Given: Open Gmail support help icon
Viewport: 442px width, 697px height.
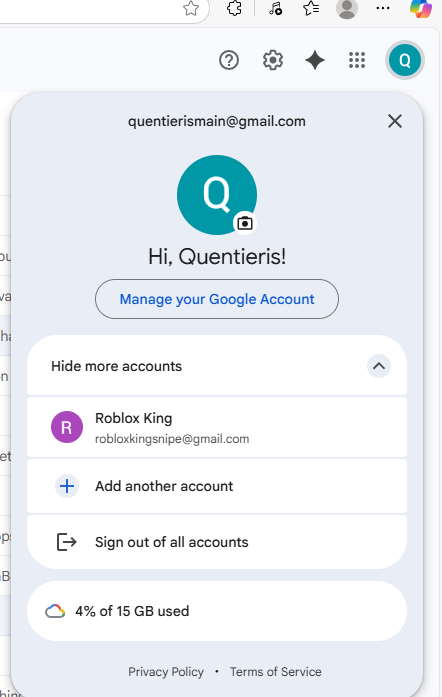Looking at the screenshot, I should [229, 60].
